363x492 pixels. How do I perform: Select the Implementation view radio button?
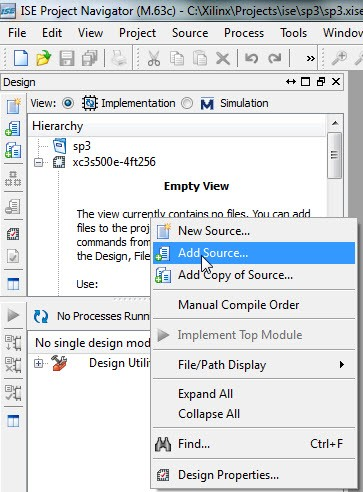[x=68, y=103]
